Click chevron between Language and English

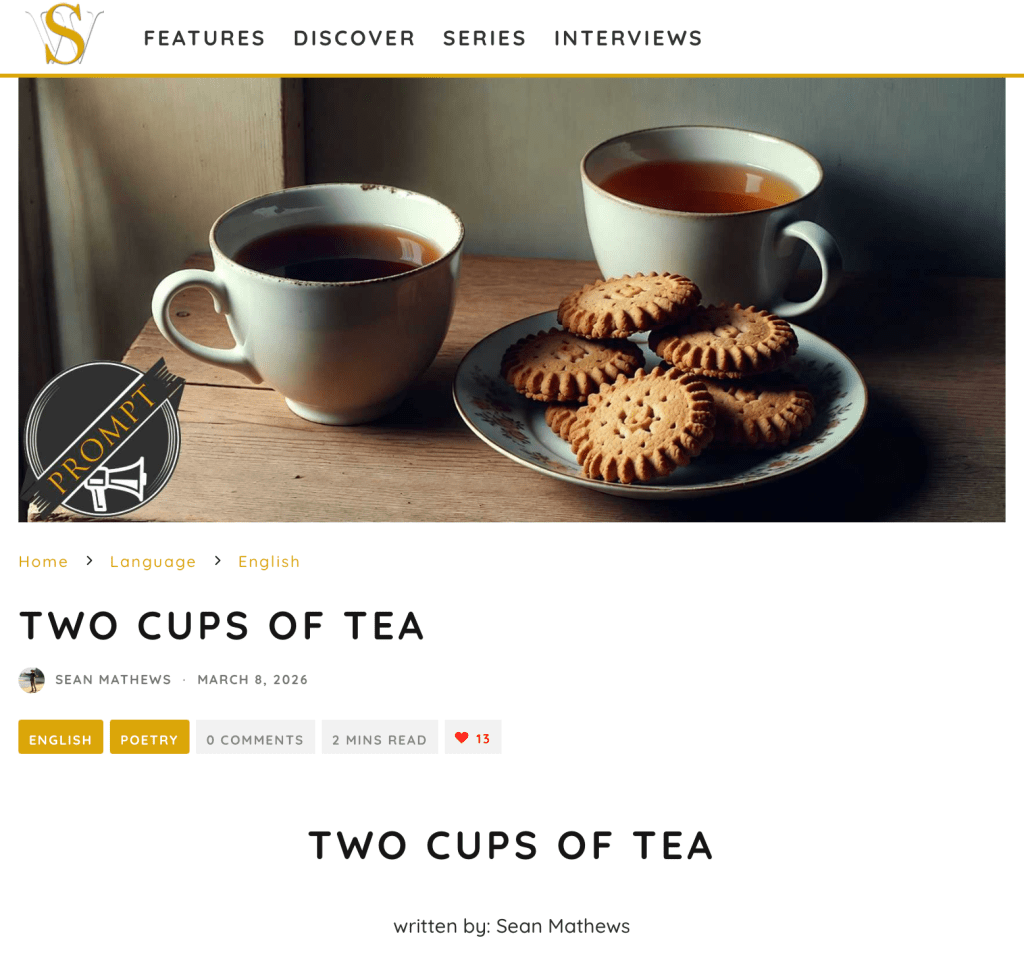217,561
